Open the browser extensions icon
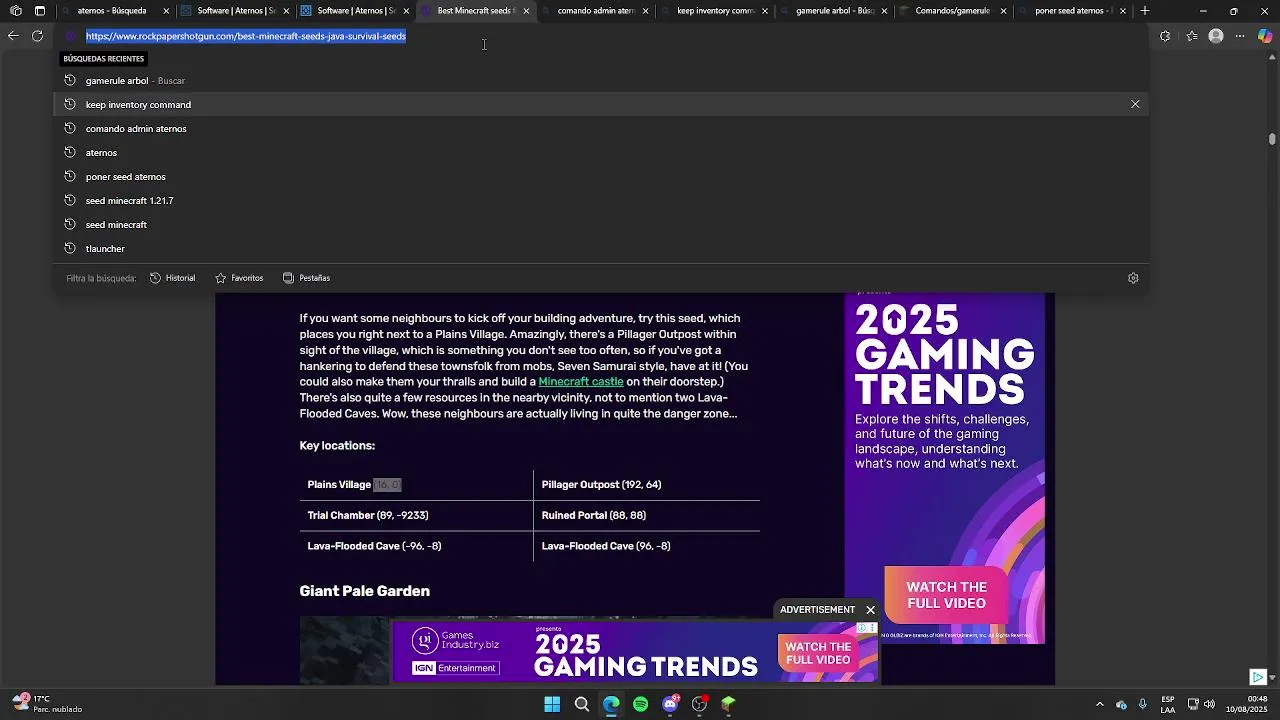Screen dimensions: 1280x720 coord(1165,36)
